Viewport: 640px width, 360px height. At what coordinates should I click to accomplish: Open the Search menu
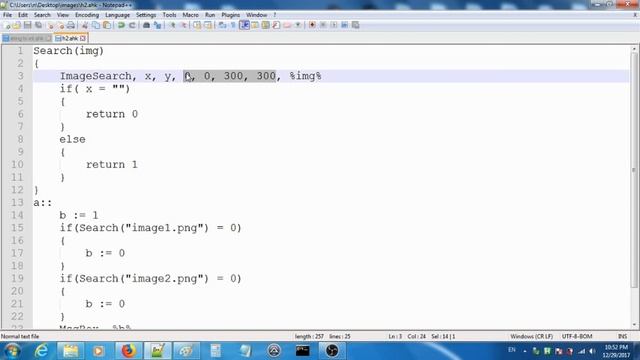[x=42, y=15]
